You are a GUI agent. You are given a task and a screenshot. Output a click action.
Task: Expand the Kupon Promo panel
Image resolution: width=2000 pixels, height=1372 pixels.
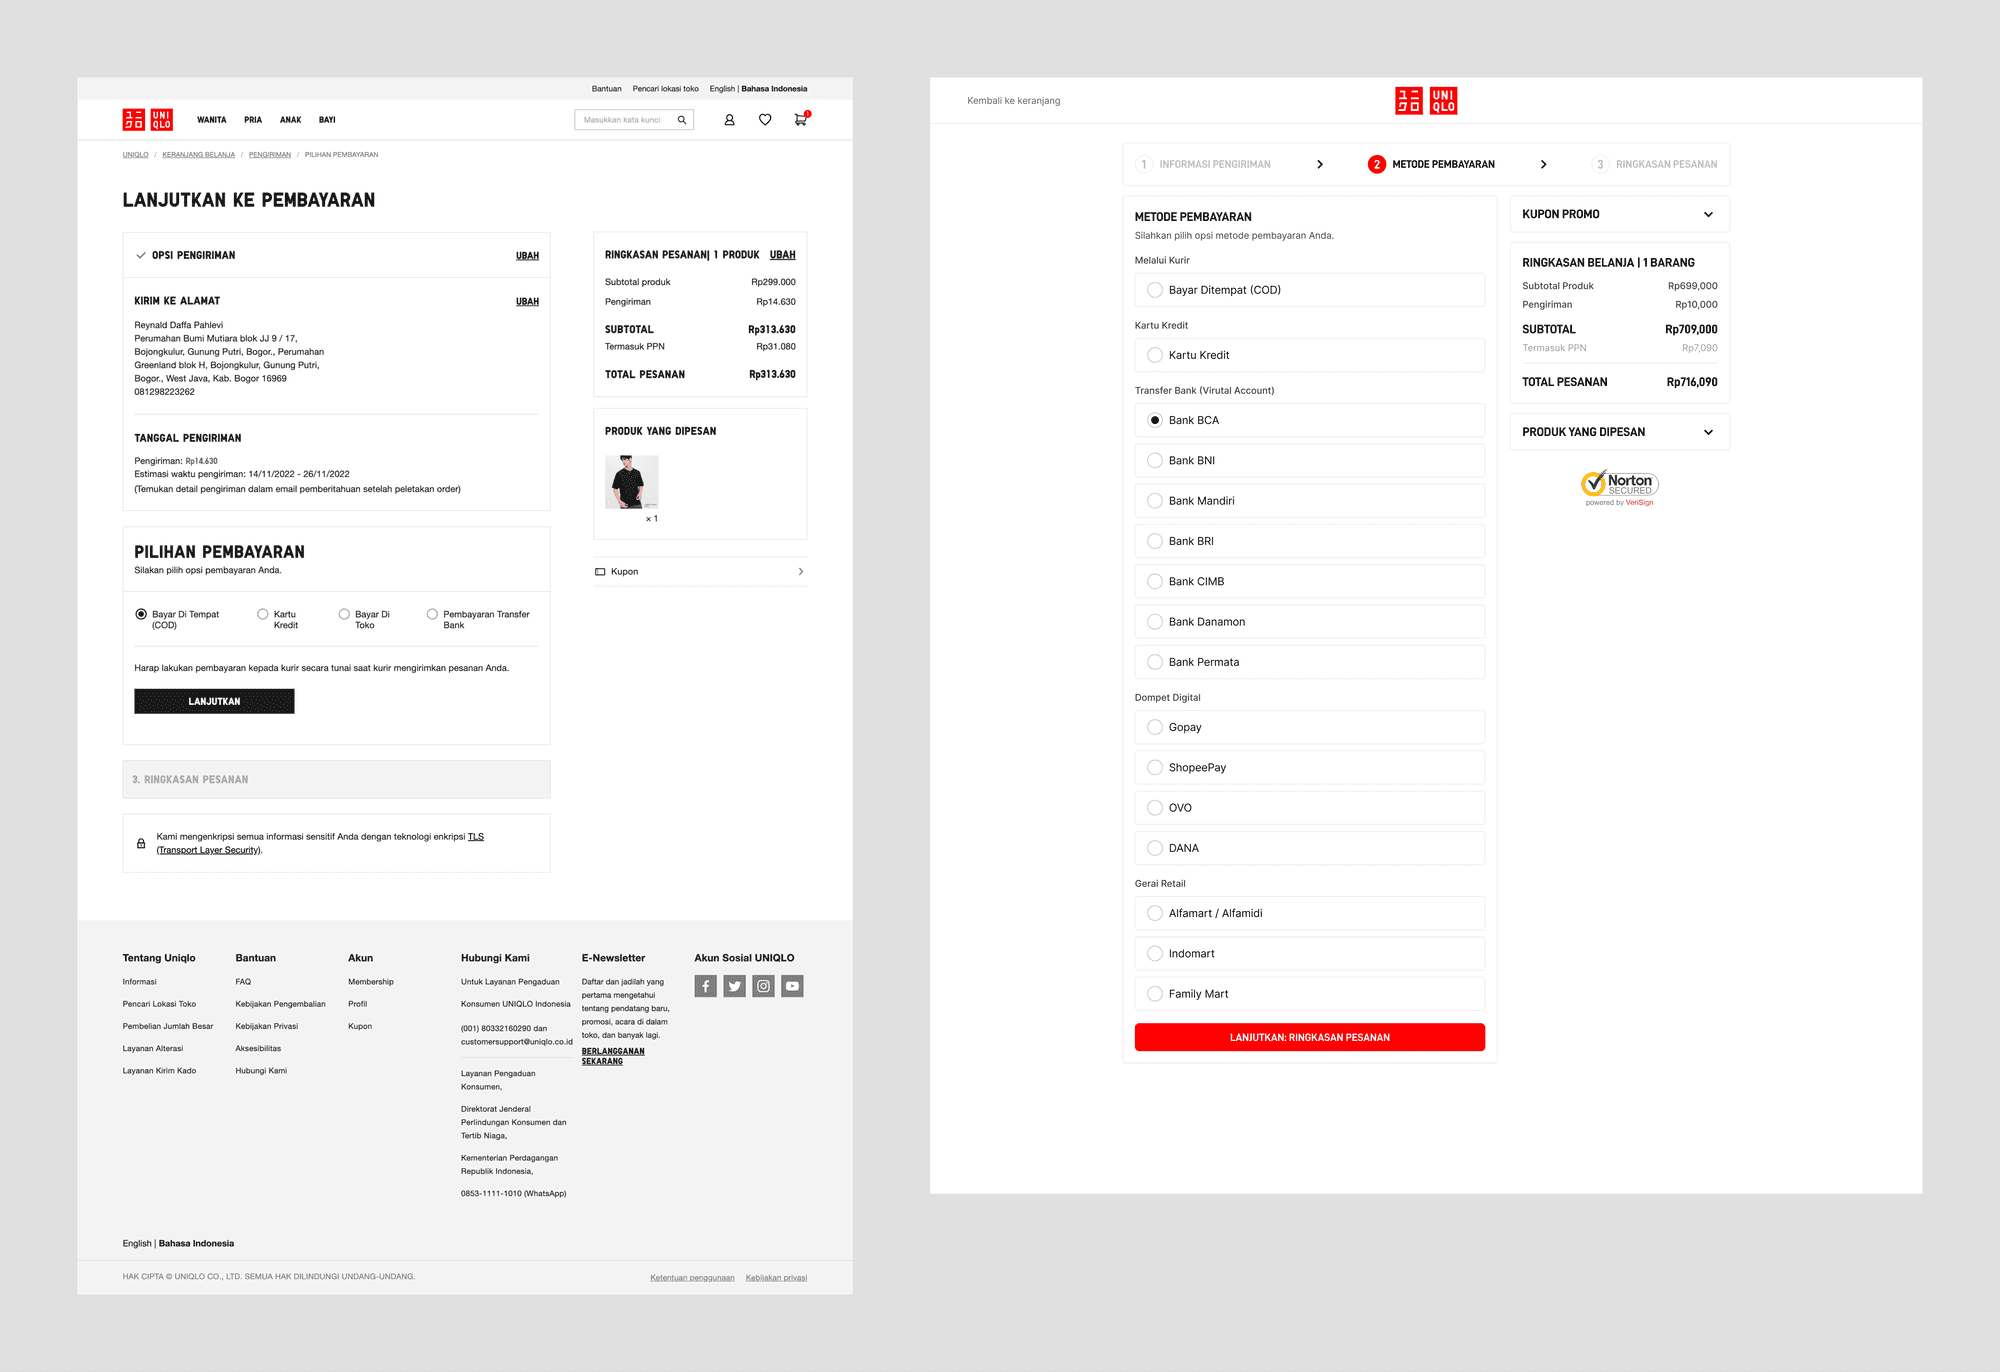(1708, 214)
